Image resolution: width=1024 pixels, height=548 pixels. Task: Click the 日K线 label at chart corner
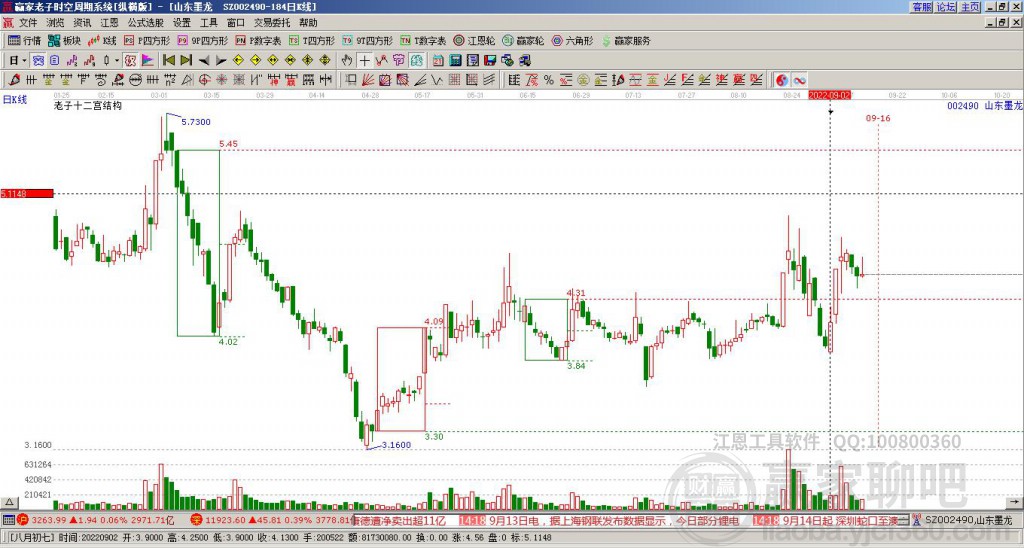15,99
